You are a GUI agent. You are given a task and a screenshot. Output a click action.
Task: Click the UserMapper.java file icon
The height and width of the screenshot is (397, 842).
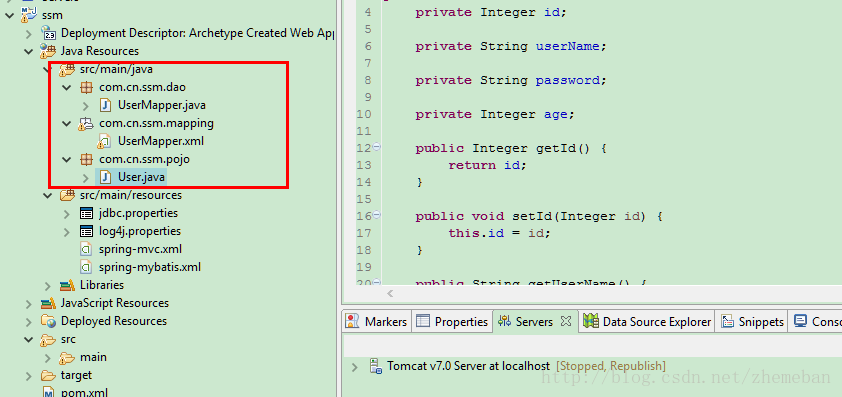(x=105, y=105)
